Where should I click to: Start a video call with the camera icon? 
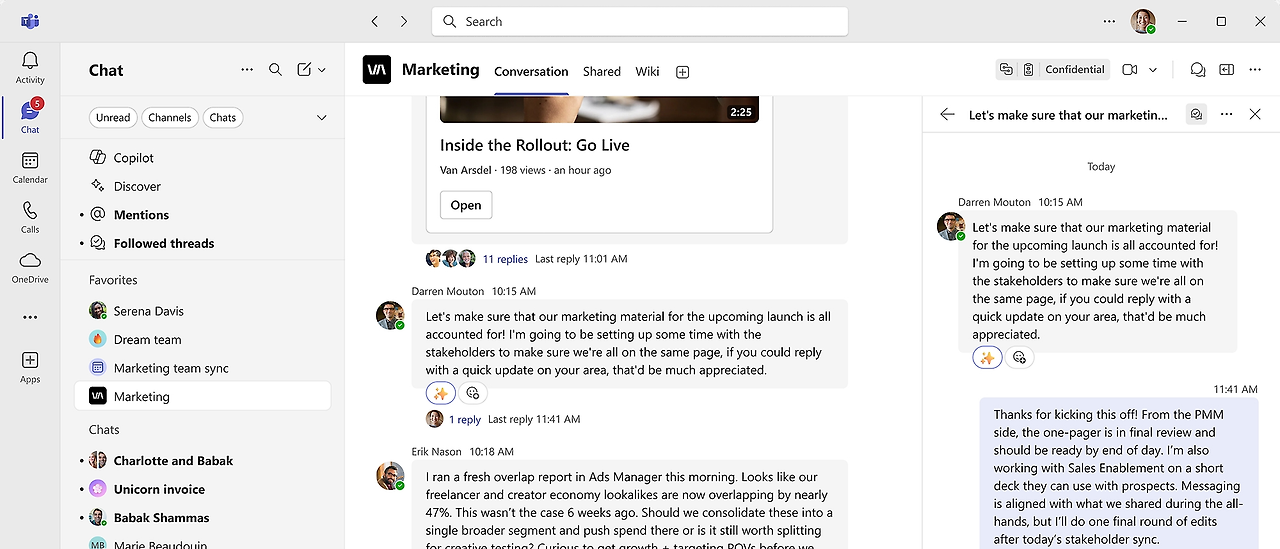(1130, 70)
